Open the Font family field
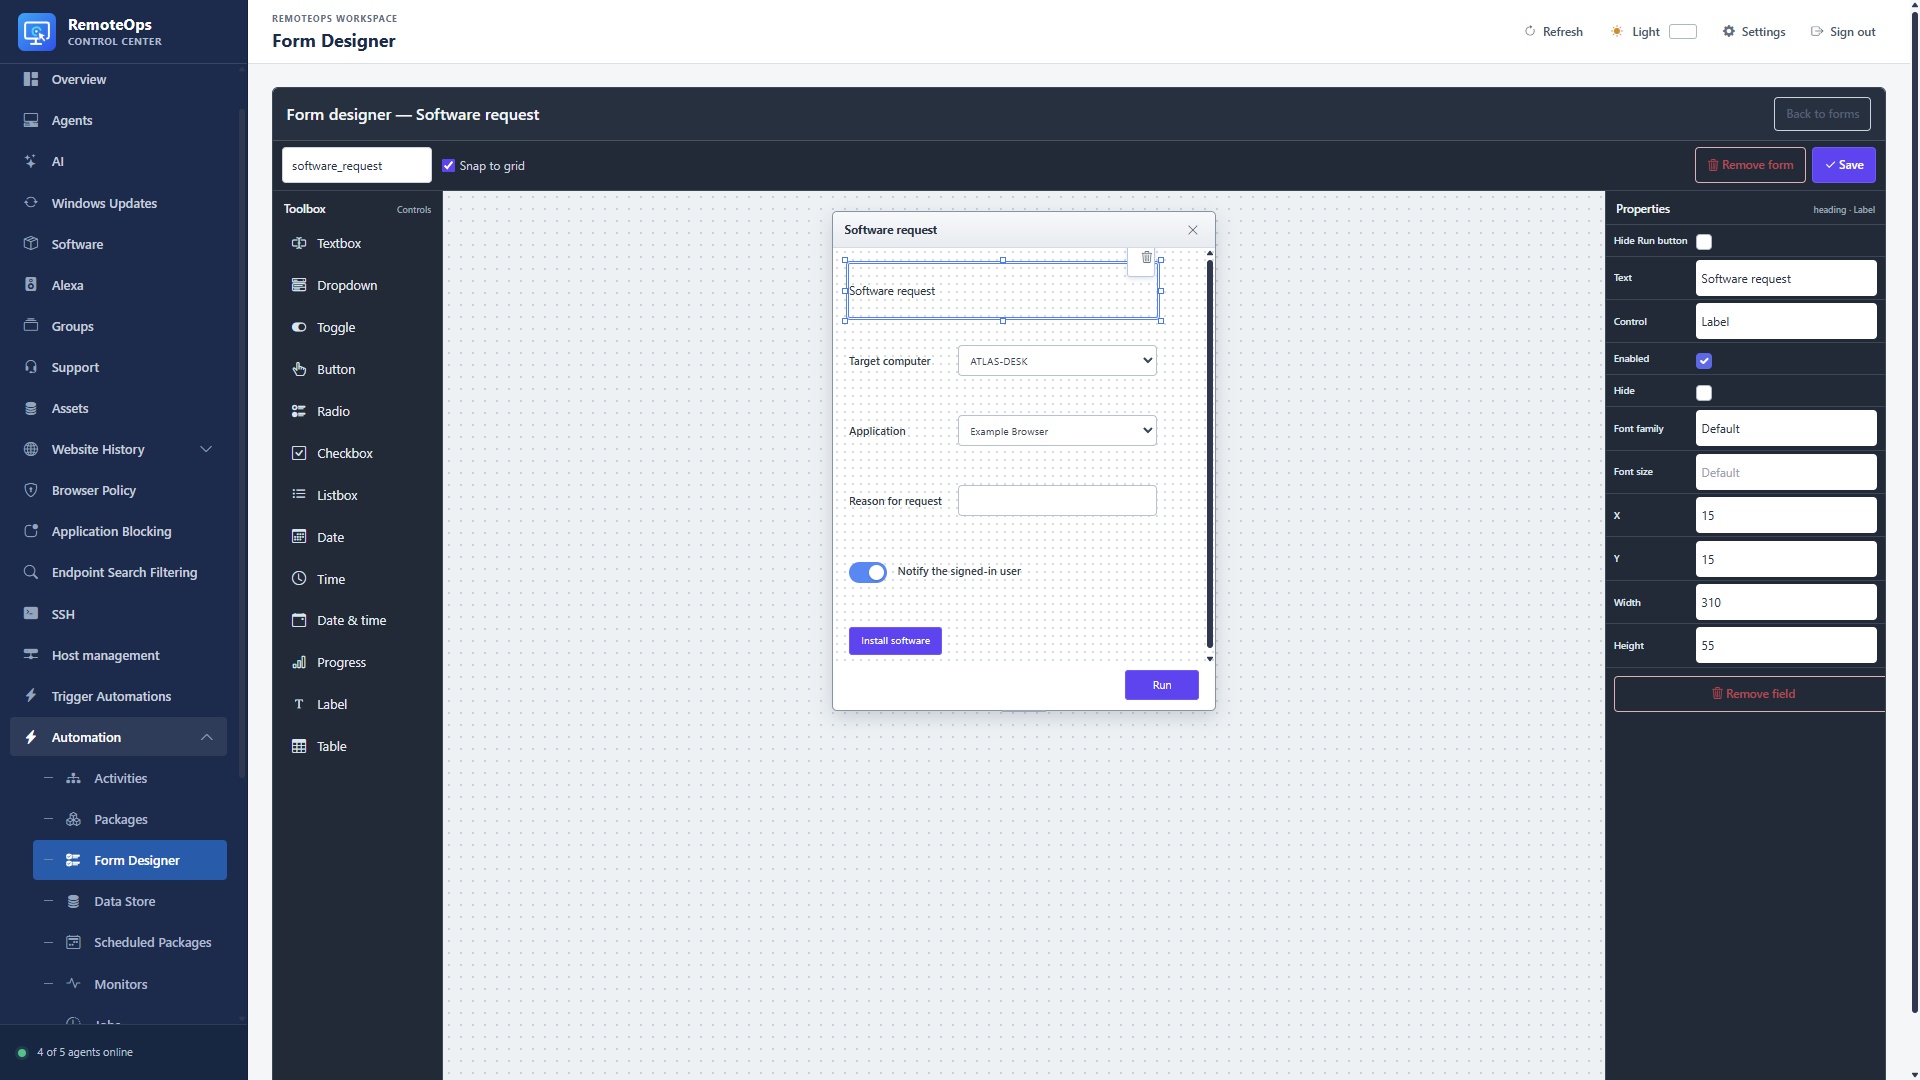Screen dimensions: 1920x1080 click(x=1785, y=429)
